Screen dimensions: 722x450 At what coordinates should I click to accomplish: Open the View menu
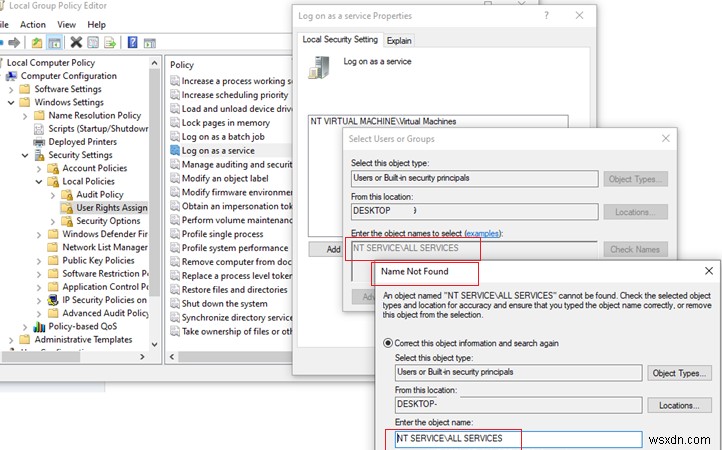(x=66, y=24)
